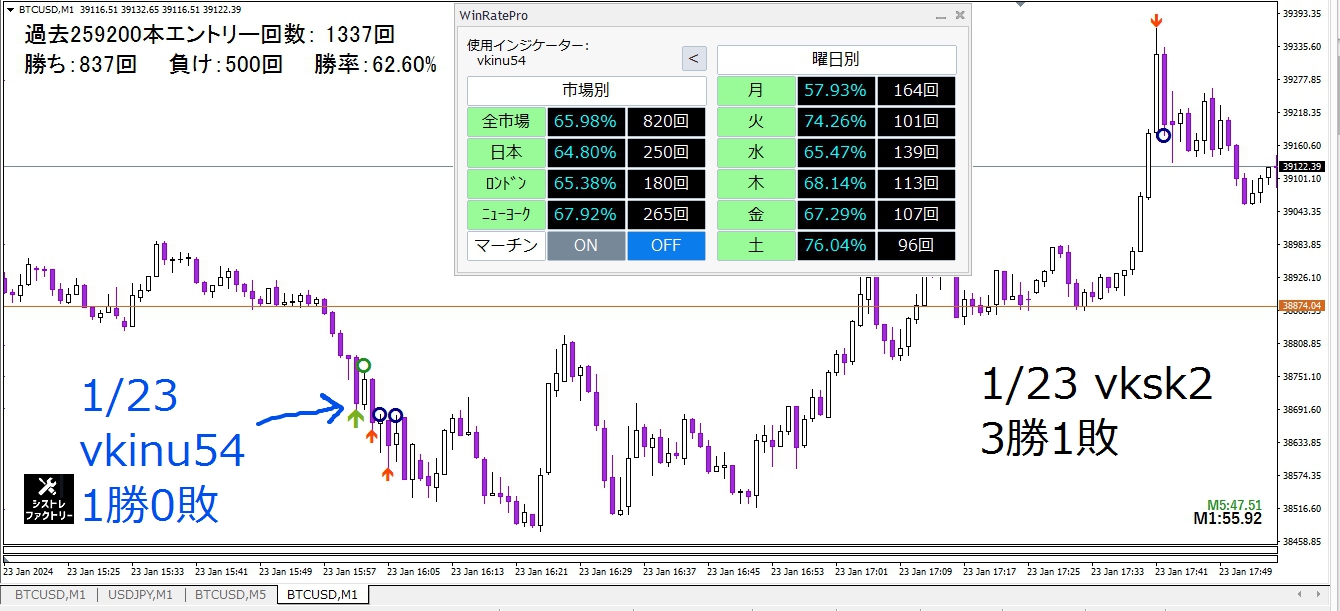Turn Martingale ON
1340x611 pixels.
point(586,246)
